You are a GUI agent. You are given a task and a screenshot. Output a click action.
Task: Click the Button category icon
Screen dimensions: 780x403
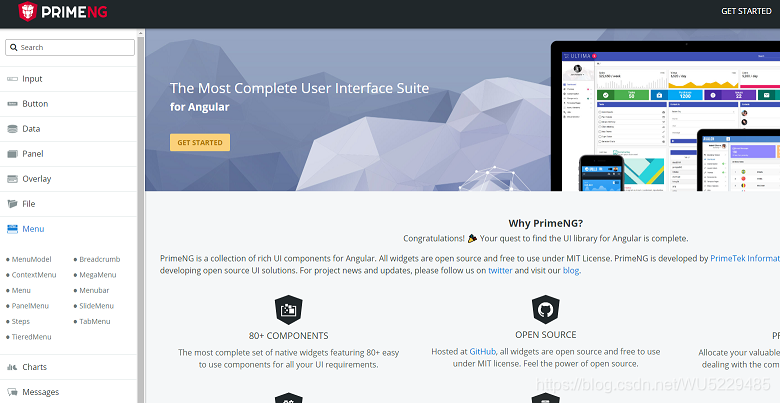(x=12, y=104)
